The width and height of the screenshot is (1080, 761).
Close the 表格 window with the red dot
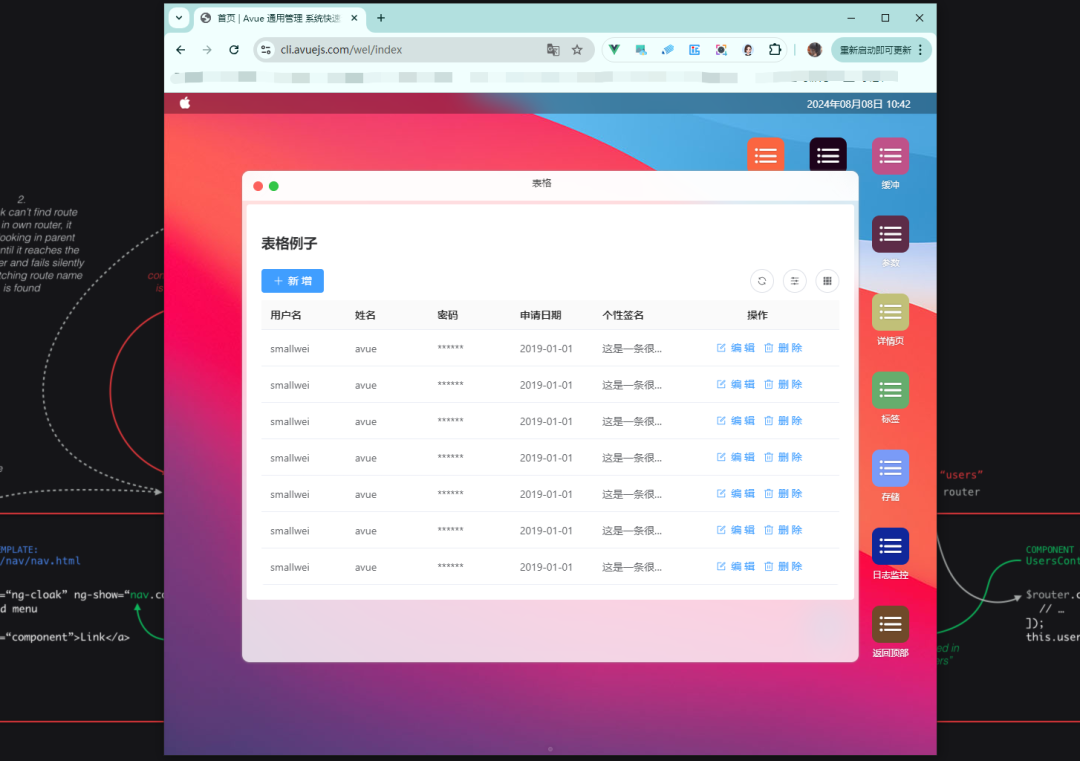coord(258,186)
